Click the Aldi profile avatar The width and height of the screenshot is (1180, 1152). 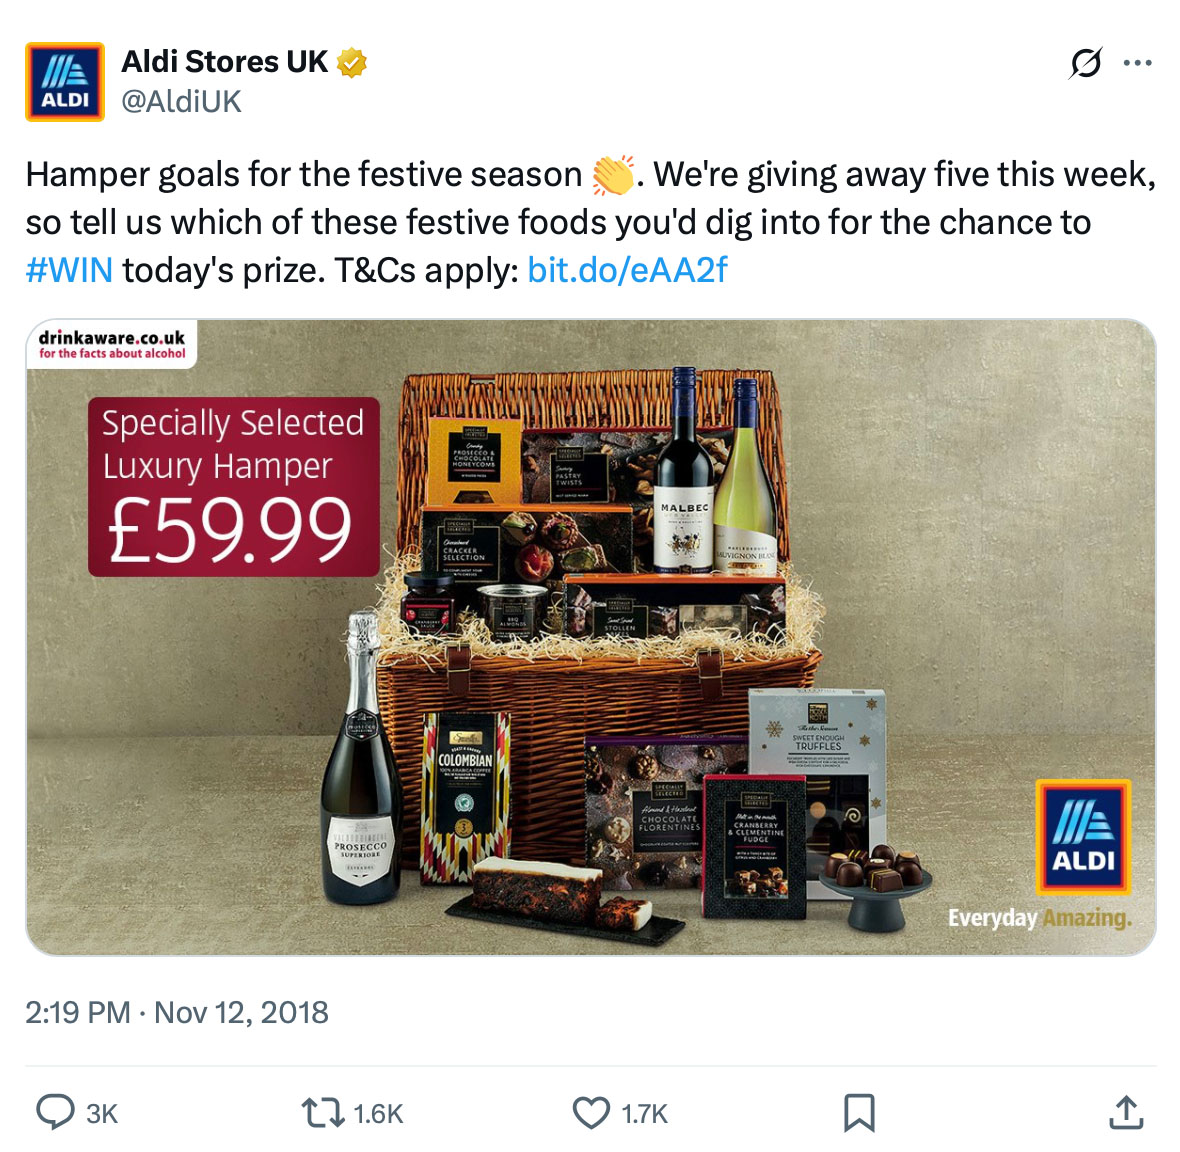click(64, 82)
